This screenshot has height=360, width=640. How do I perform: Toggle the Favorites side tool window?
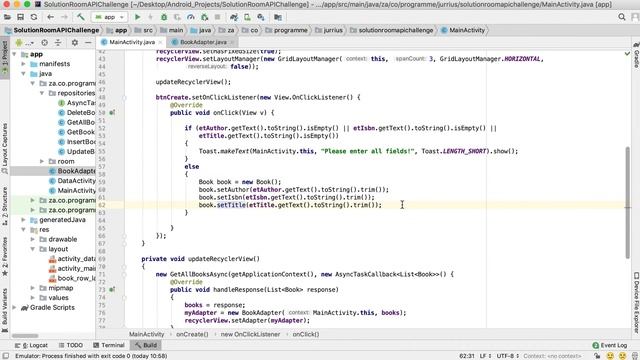coord(4,256)
